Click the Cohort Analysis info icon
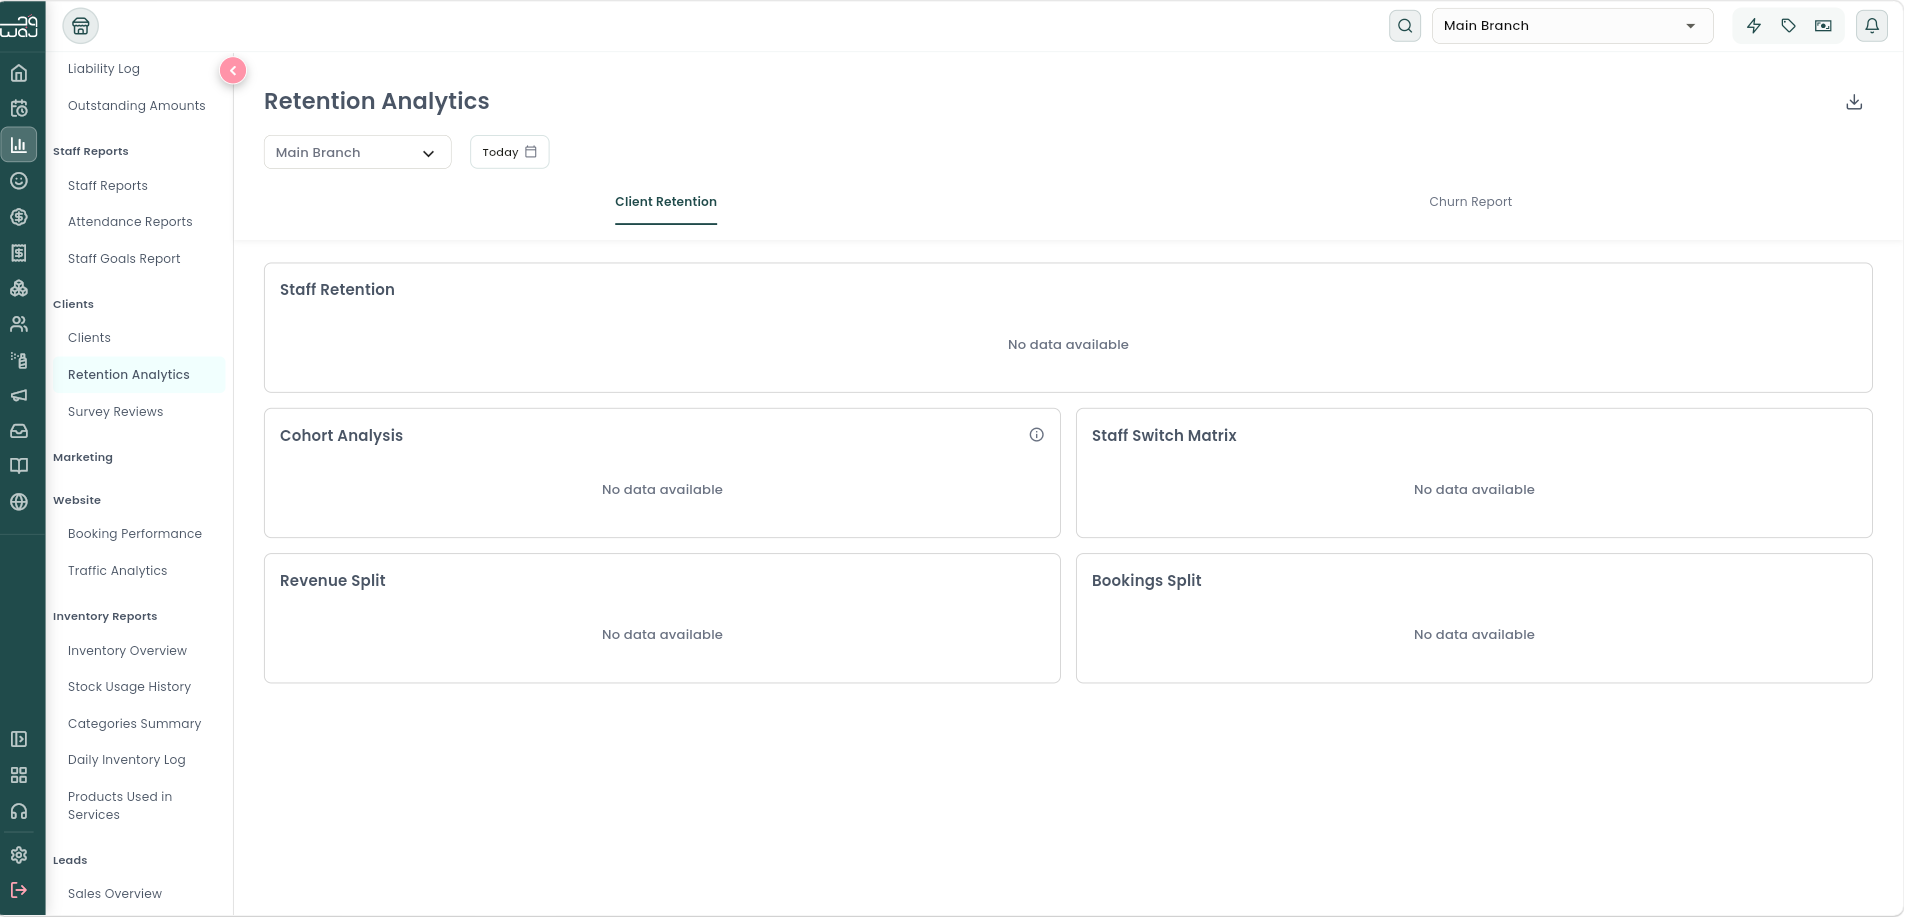The height and width of the screenshot is (917, 1906). 1037,435
